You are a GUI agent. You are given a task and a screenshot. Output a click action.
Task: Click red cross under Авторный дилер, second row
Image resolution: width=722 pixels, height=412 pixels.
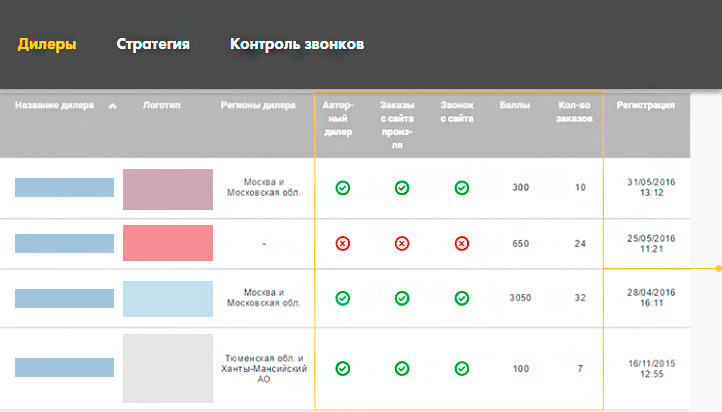pyautogui.click(x=342, y=243)
